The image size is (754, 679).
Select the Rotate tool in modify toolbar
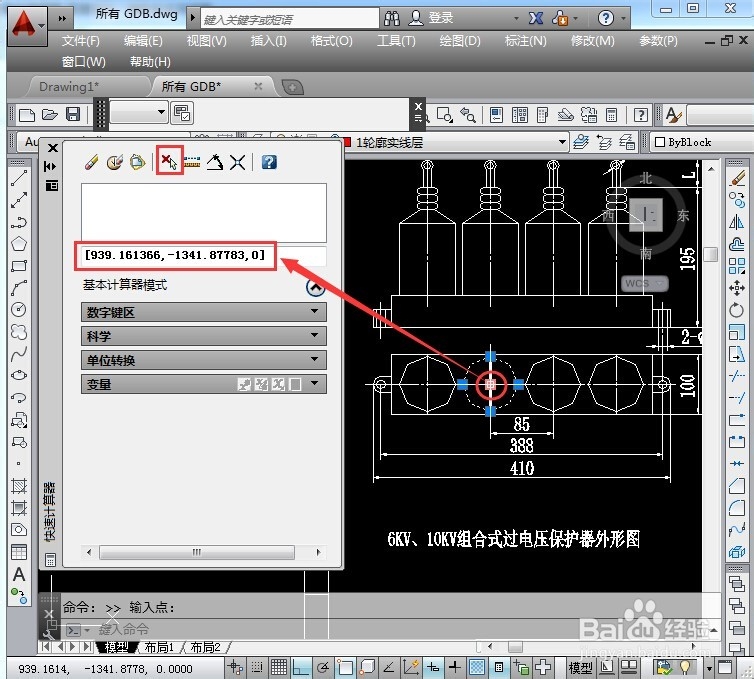click(737, 310)
